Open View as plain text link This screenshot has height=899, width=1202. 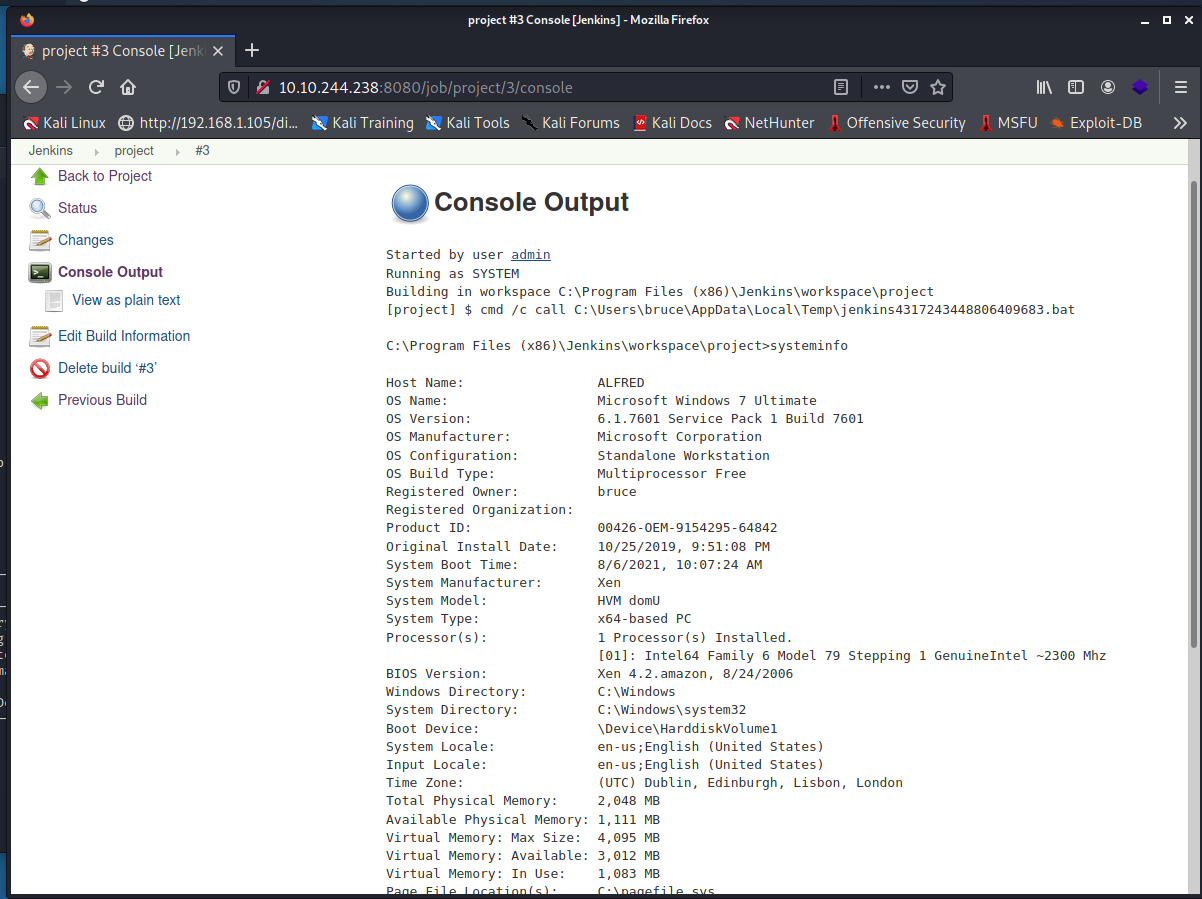(x=126, y=300)
